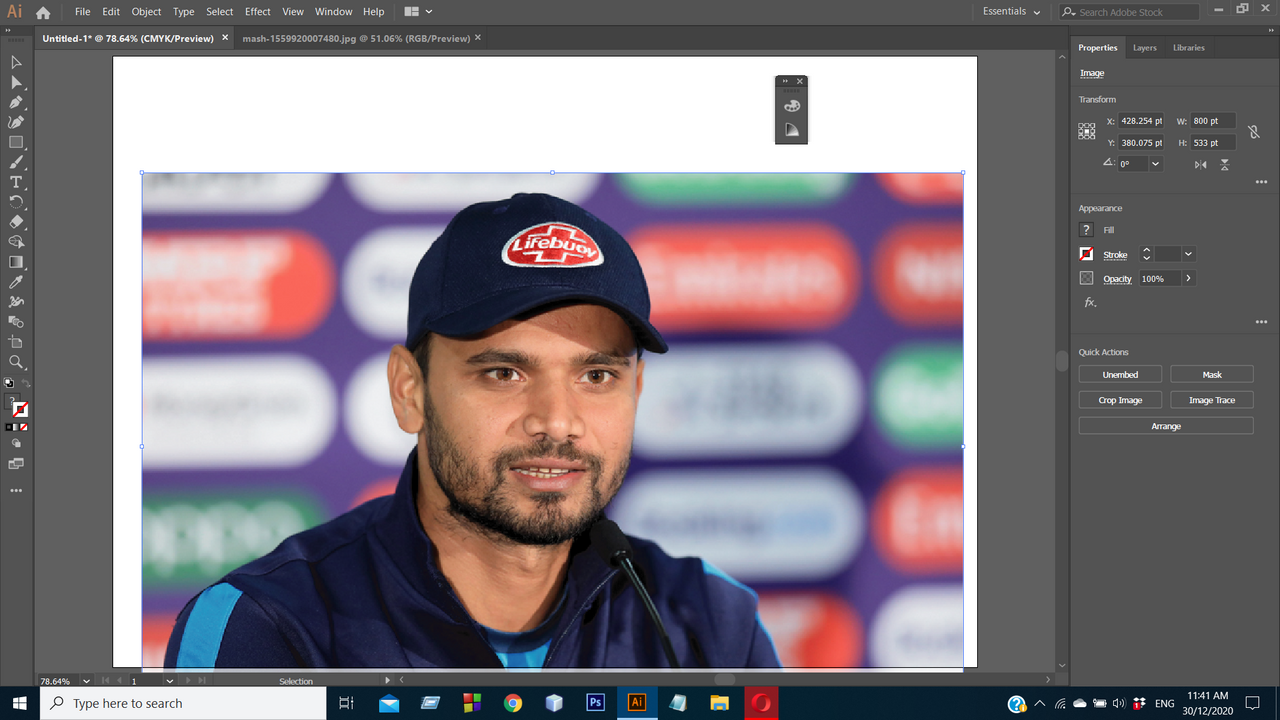The image size is (1280, 720).
Task: Click the floating panel color palette icon
Action: pyautogui.click(x=791, y=105)
